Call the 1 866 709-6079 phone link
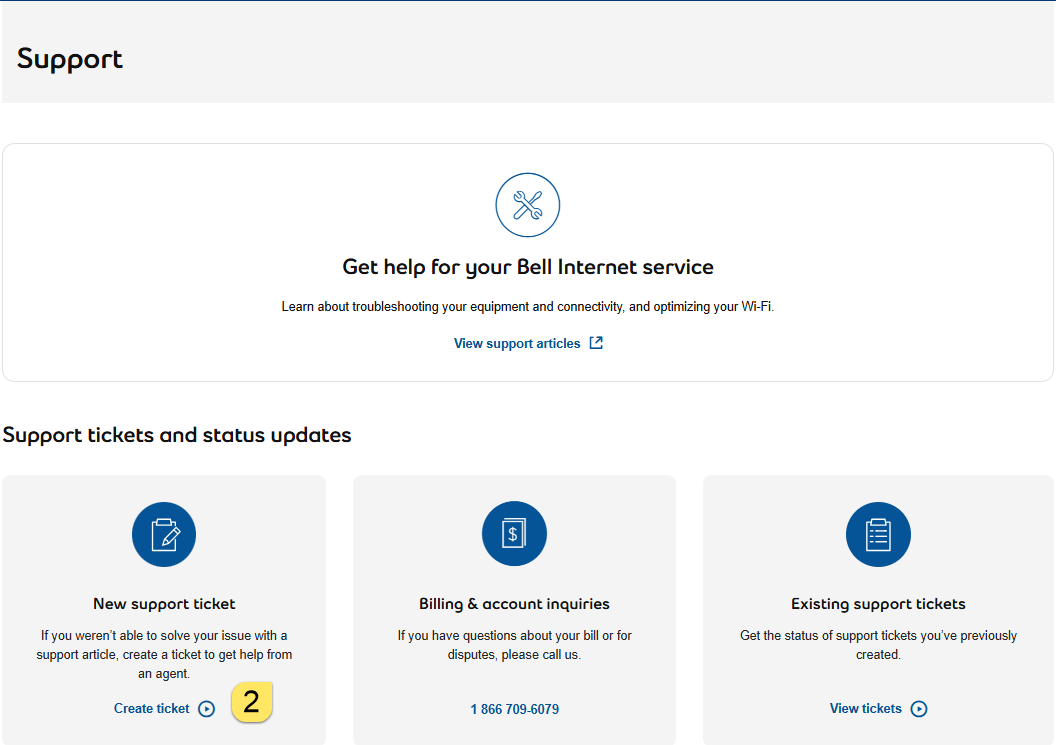The width and height of the screenshot is (1056, 745). tap(514, 709)
